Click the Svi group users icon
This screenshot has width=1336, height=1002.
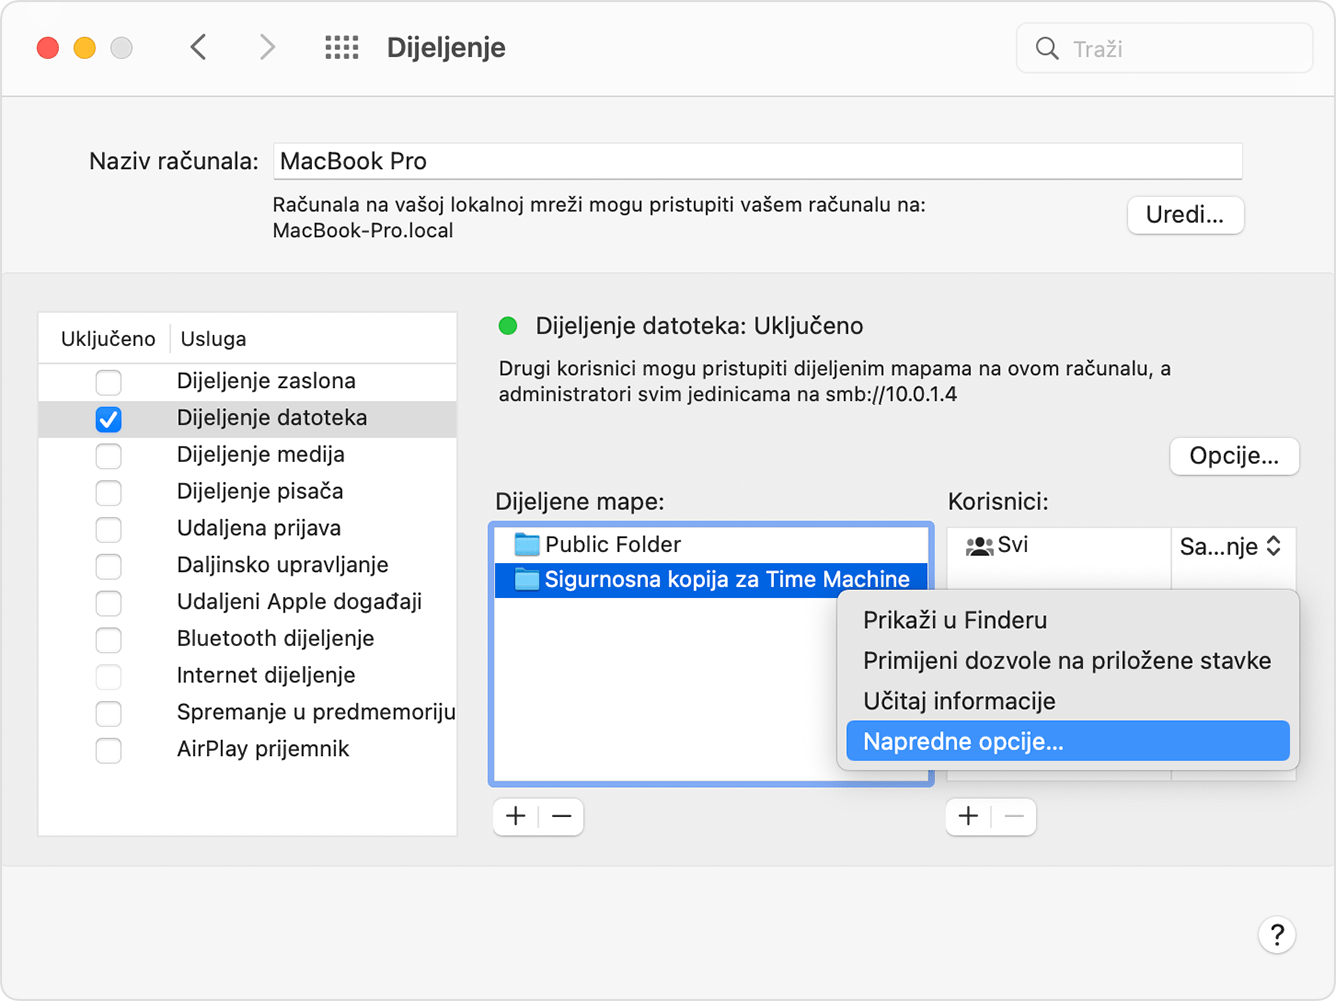(979, 545)
